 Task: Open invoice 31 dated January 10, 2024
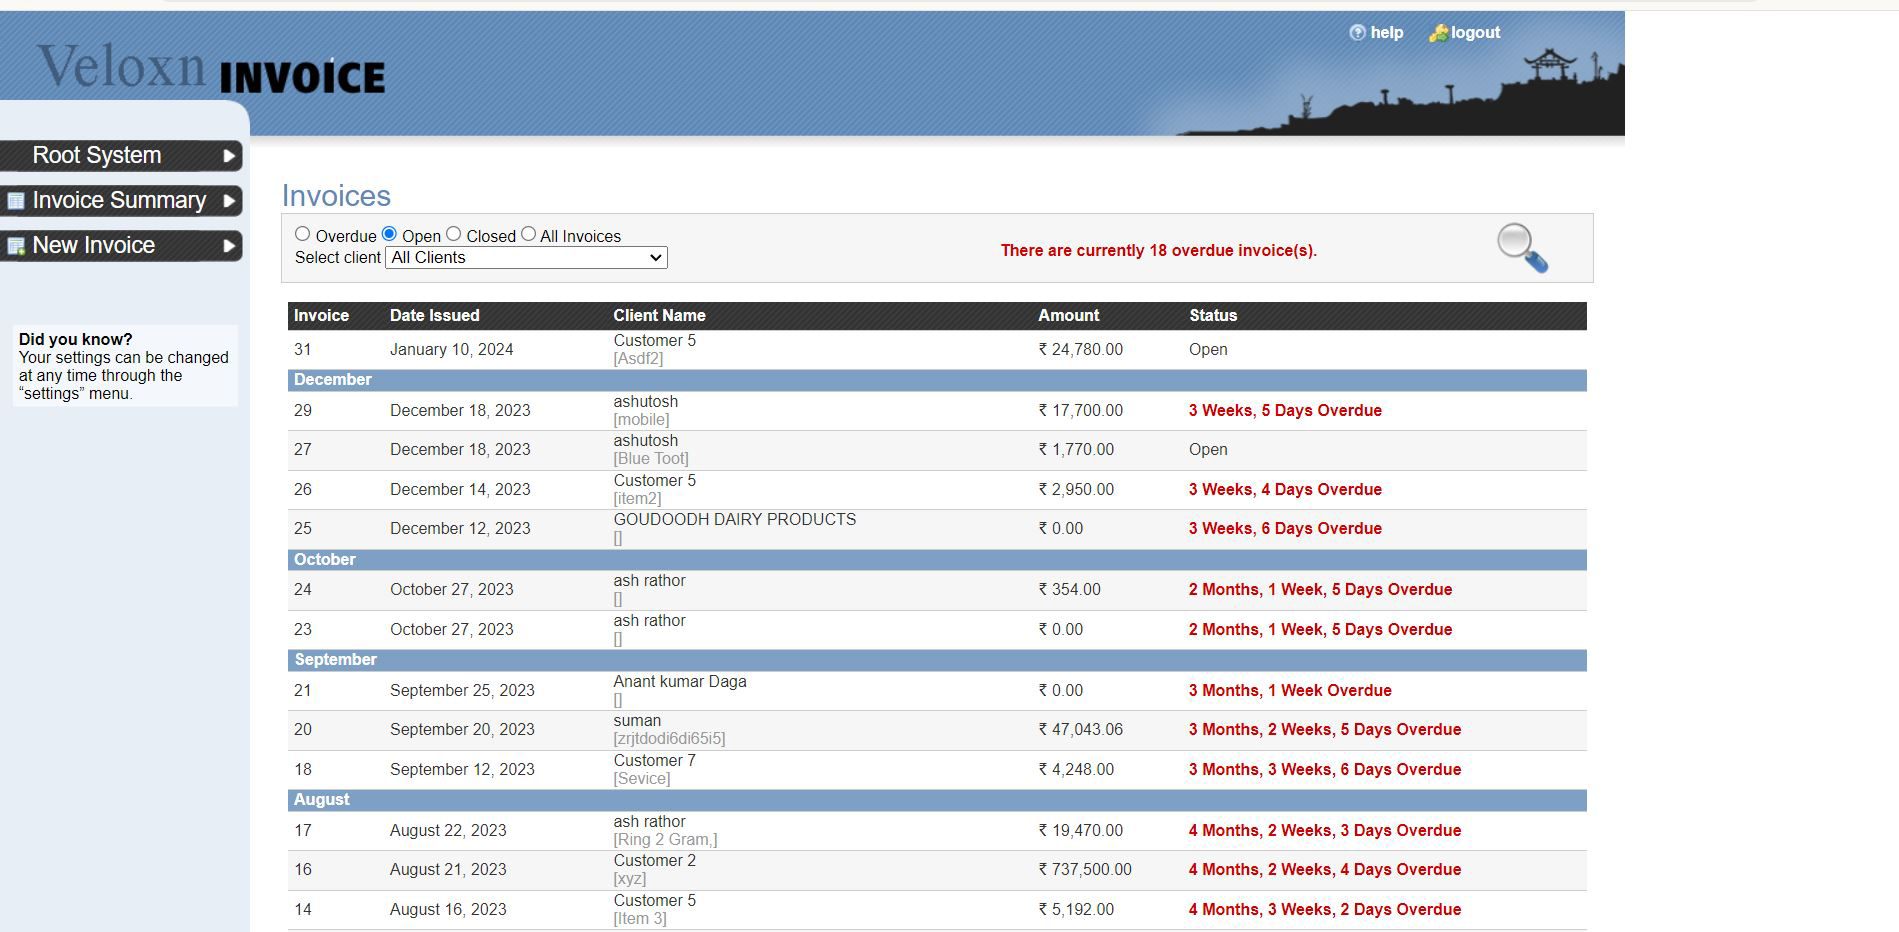pyautogui.click(x=303, y=350)
